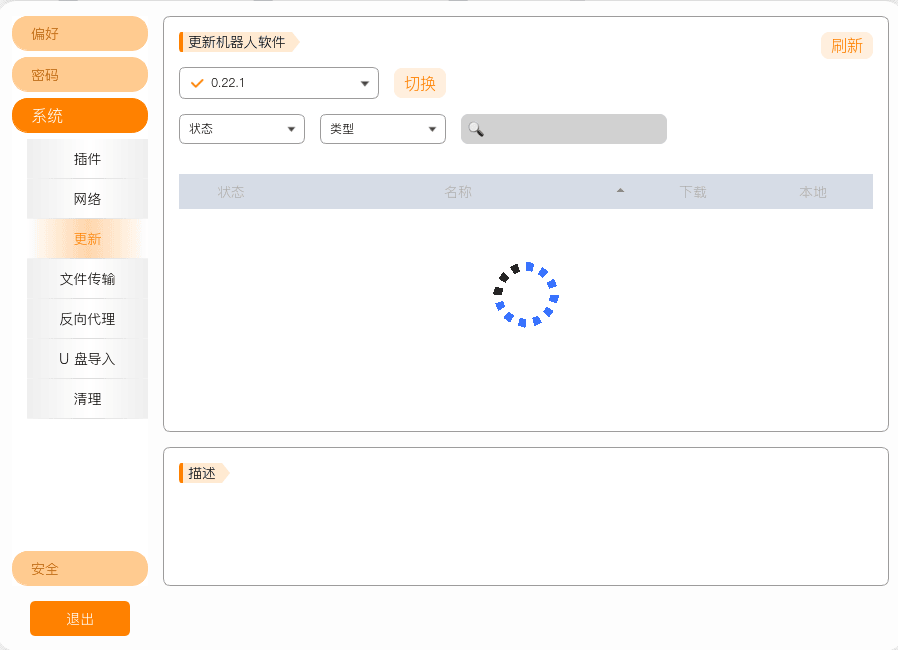This screenshot has width=898, height=650.
Task: Expand the 状态 filter dropdown
Action: [x=242, y=129]
